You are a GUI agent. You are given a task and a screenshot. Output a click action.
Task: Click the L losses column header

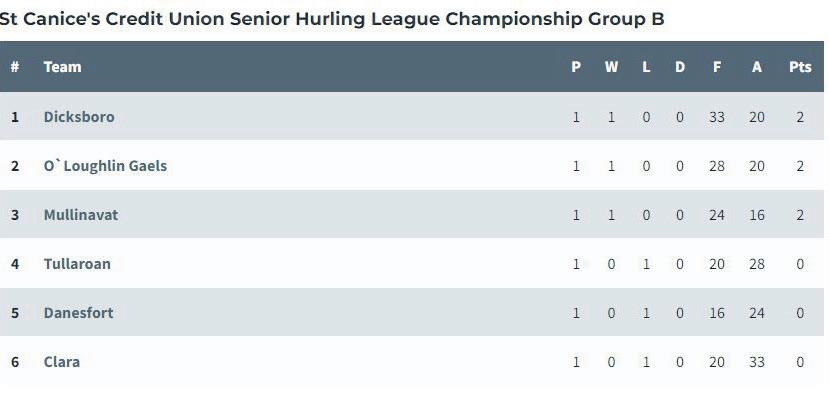646,67
